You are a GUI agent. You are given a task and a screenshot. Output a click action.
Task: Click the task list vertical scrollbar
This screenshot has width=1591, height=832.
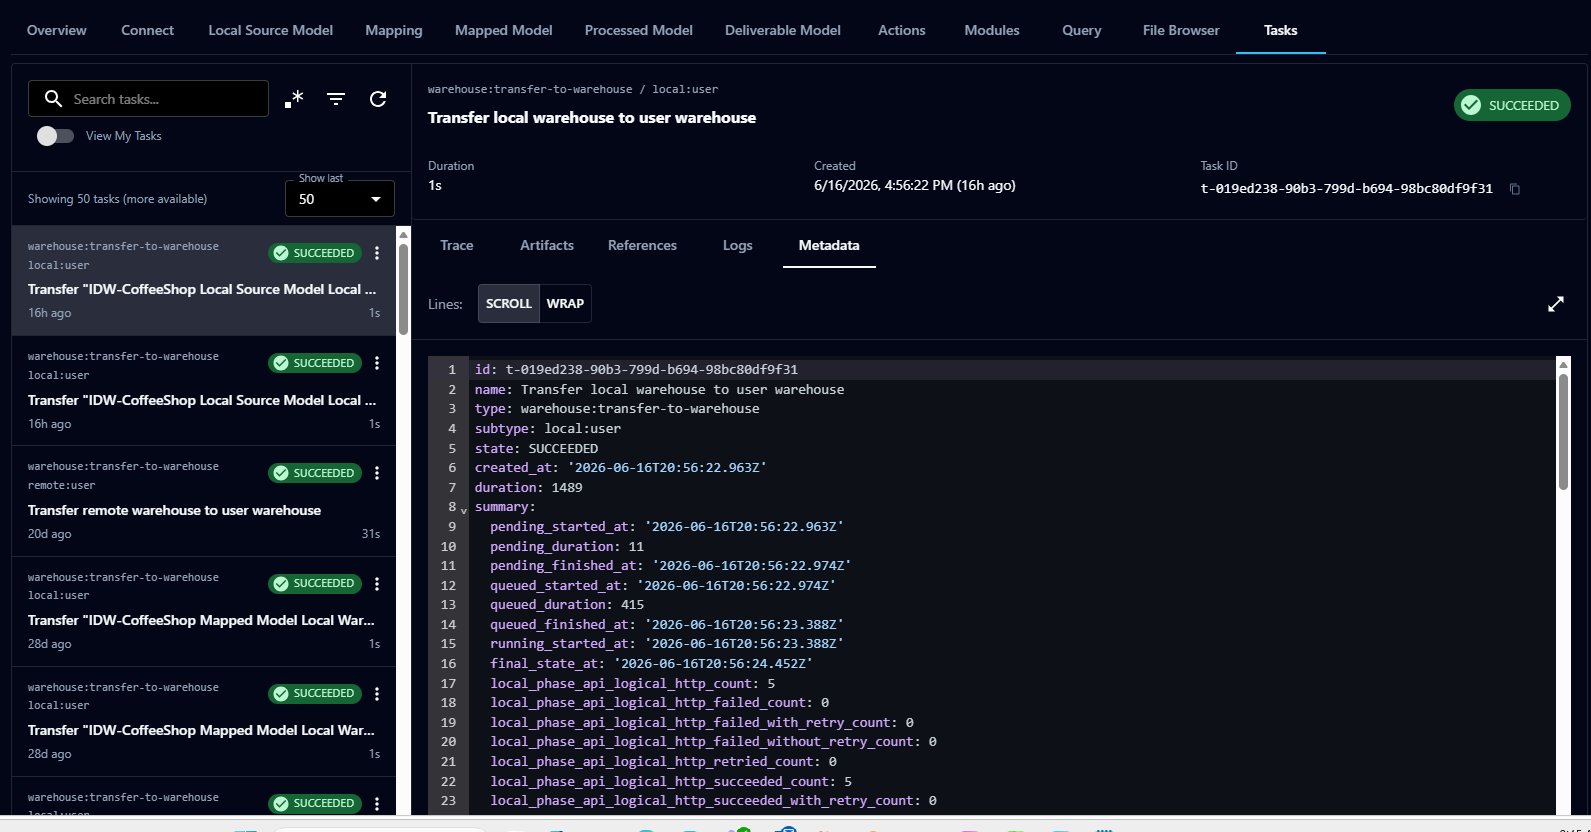404,290
